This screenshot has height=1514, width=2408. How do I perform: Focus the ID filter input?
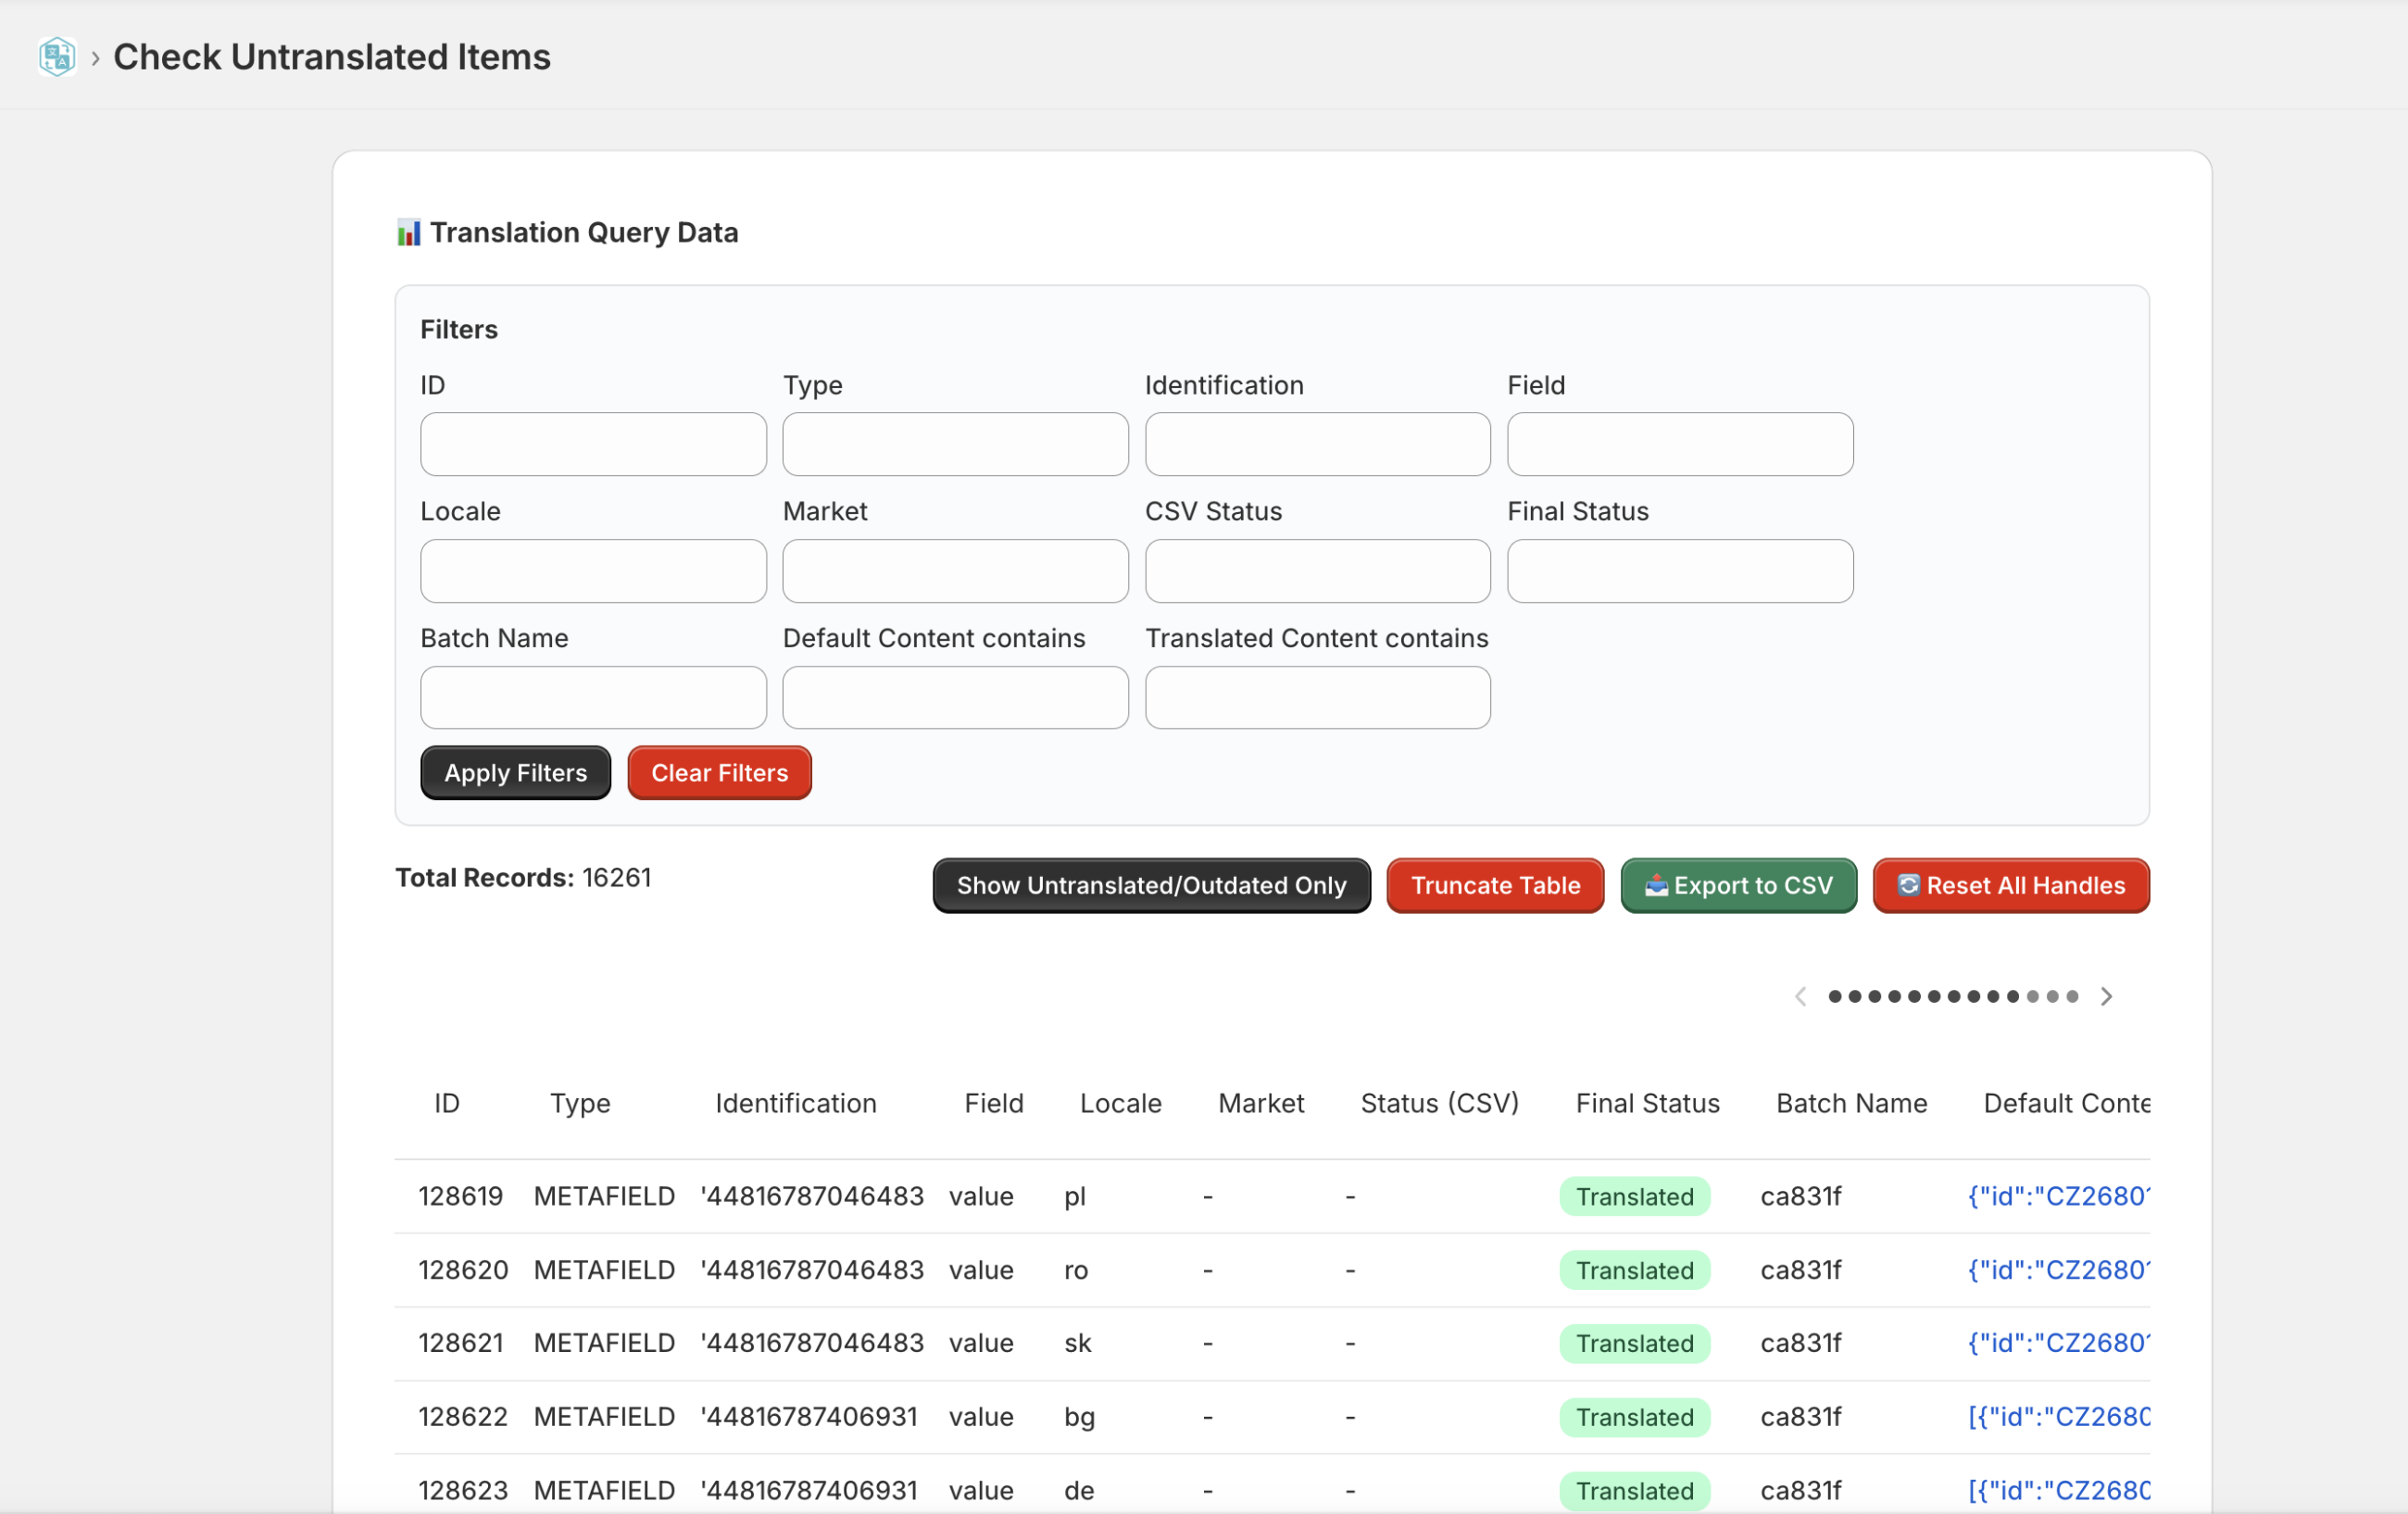coord(593,444)
